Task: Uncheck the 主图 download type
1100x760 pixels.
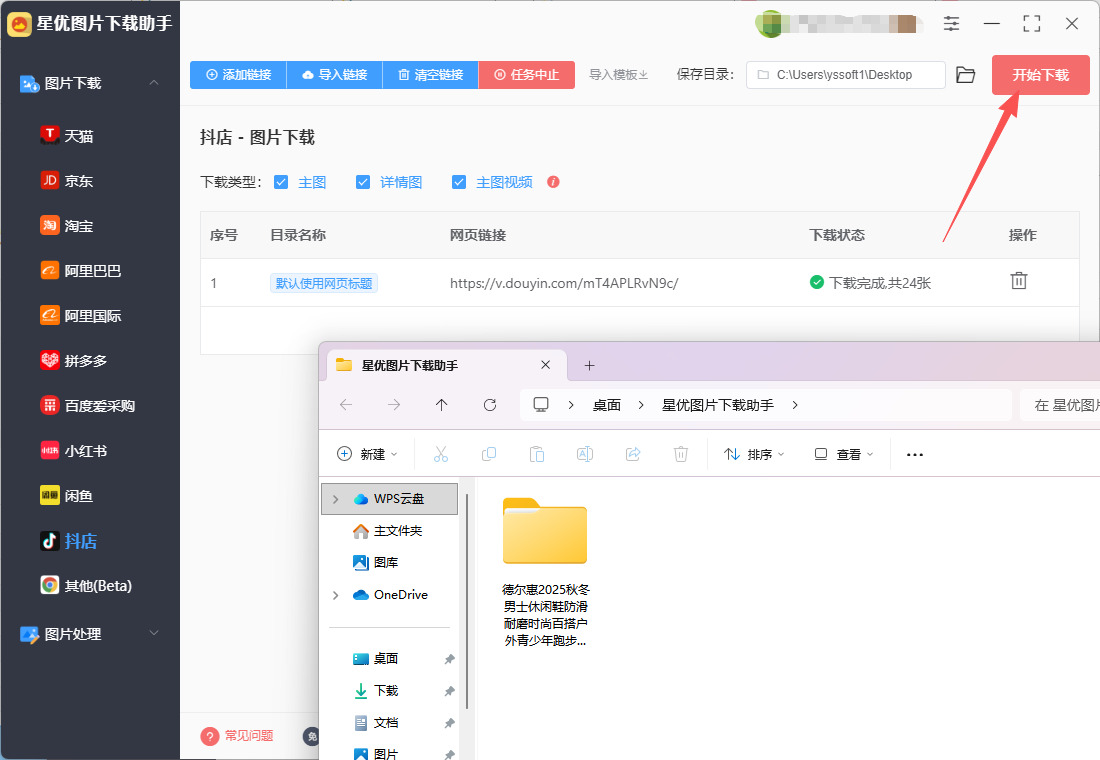Action: [x=281, y=182]
